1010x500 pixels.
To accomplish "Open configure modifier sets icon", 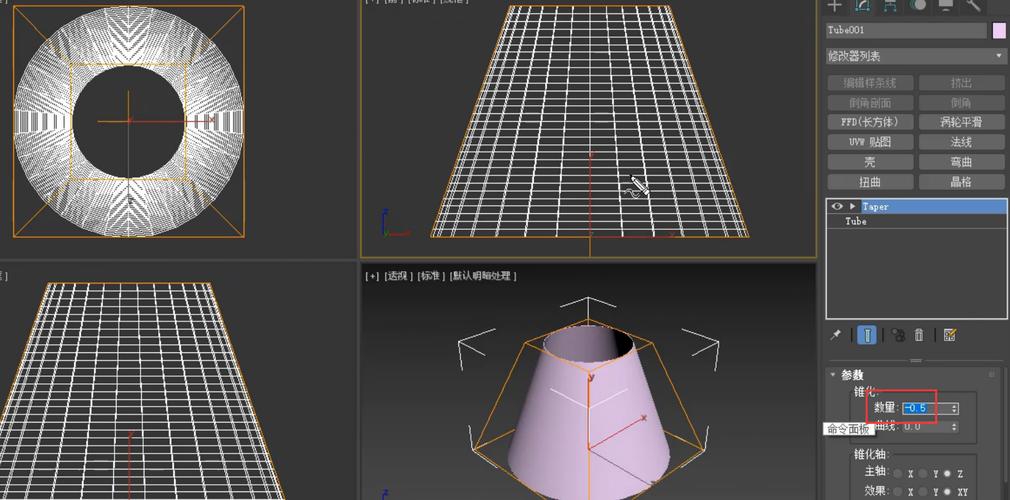I will pyautogui.click(x=949, y=335).
